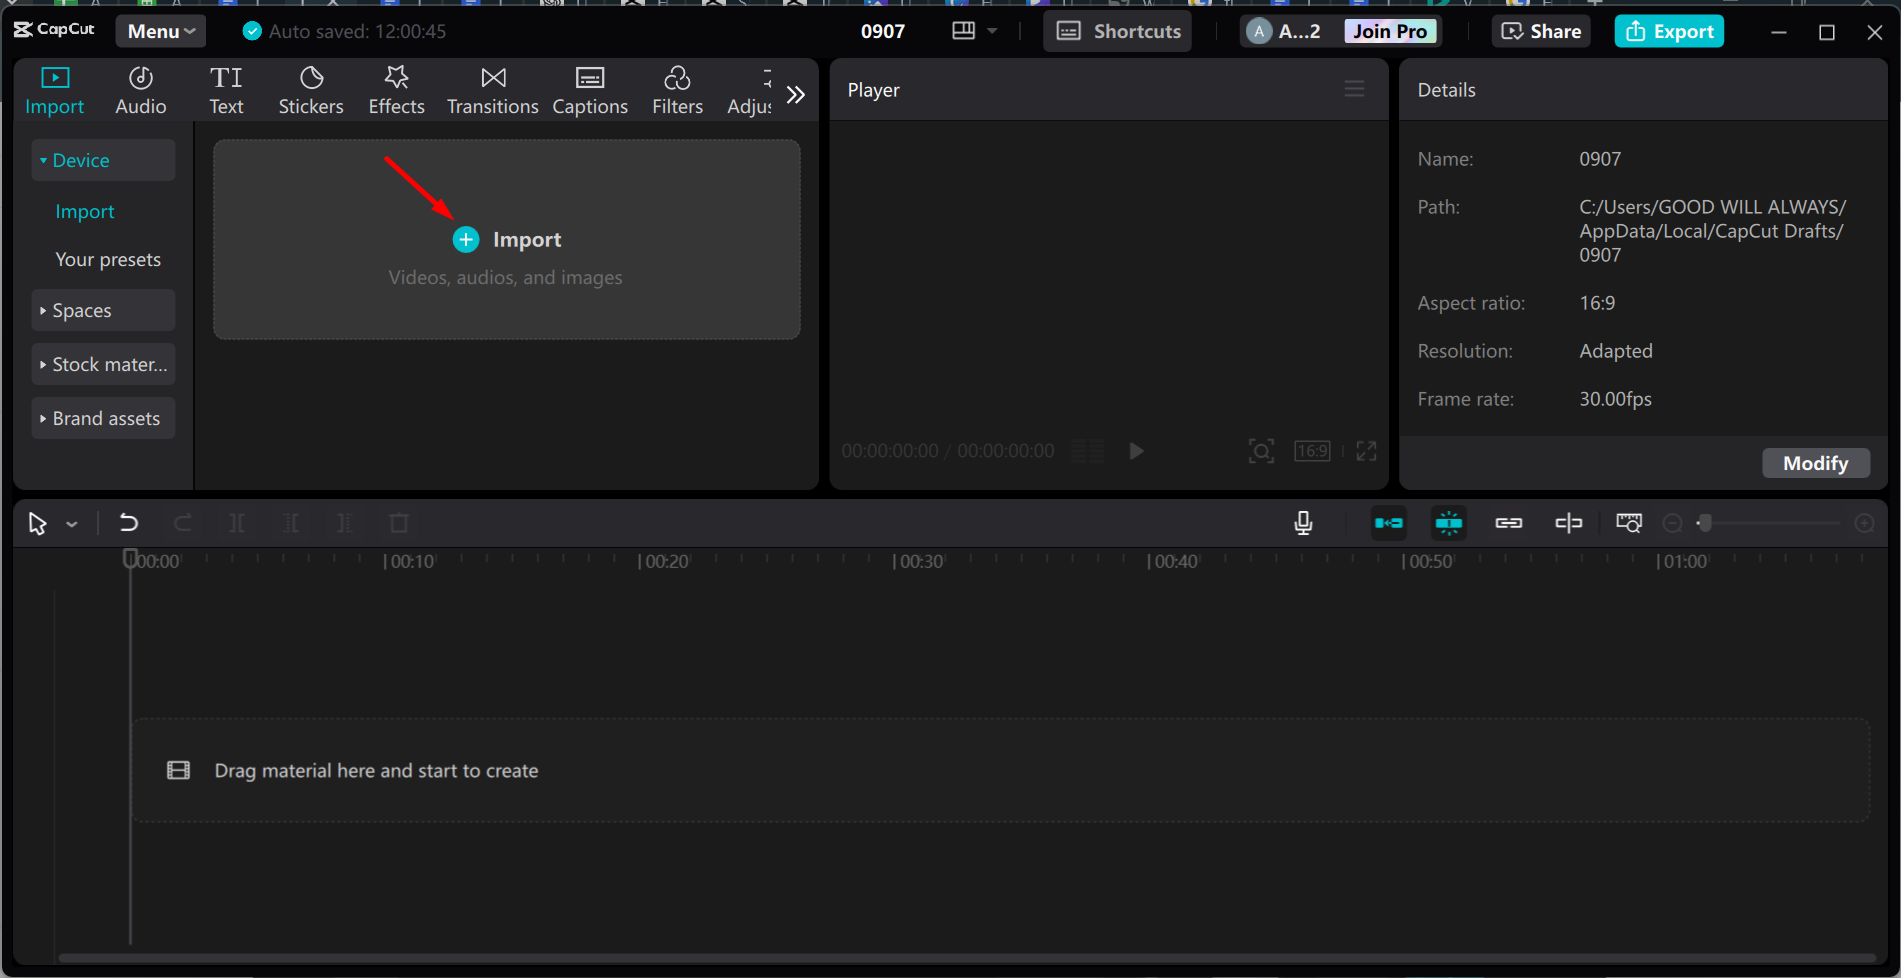Select the Text tool panel
Viewport: 1901px width, 978px height.
click(x=226, y=89)
